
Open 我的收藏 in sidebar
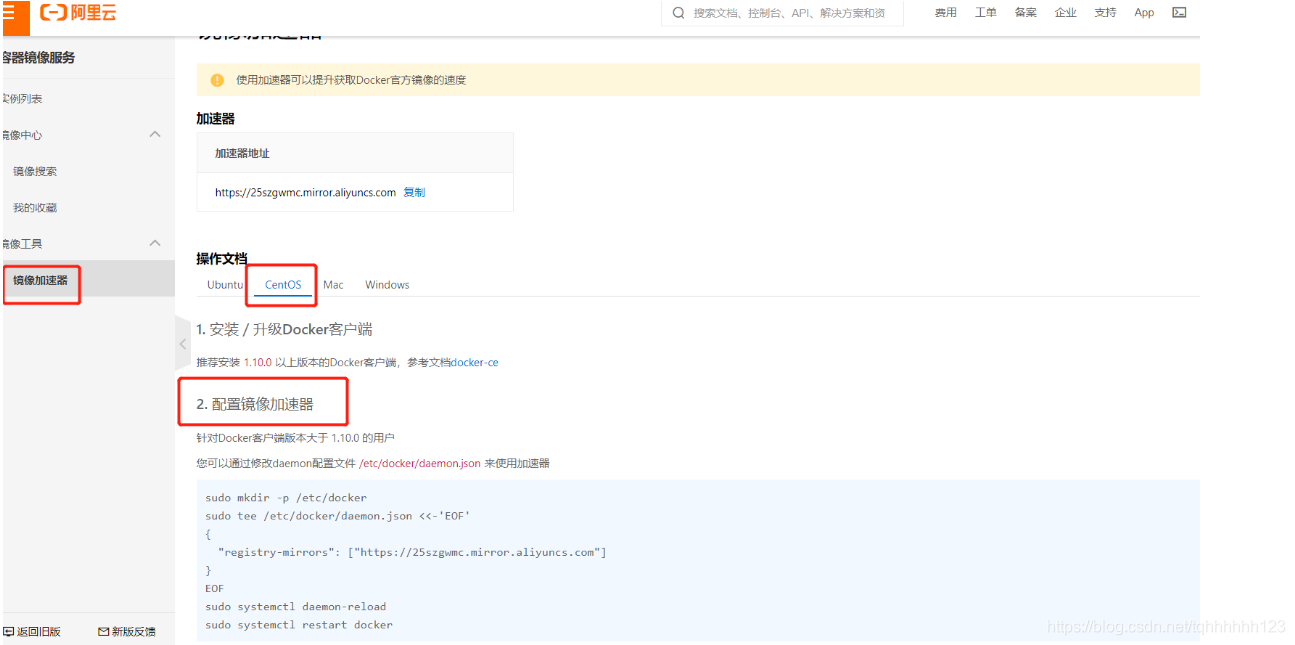click(x=35, y=207)
